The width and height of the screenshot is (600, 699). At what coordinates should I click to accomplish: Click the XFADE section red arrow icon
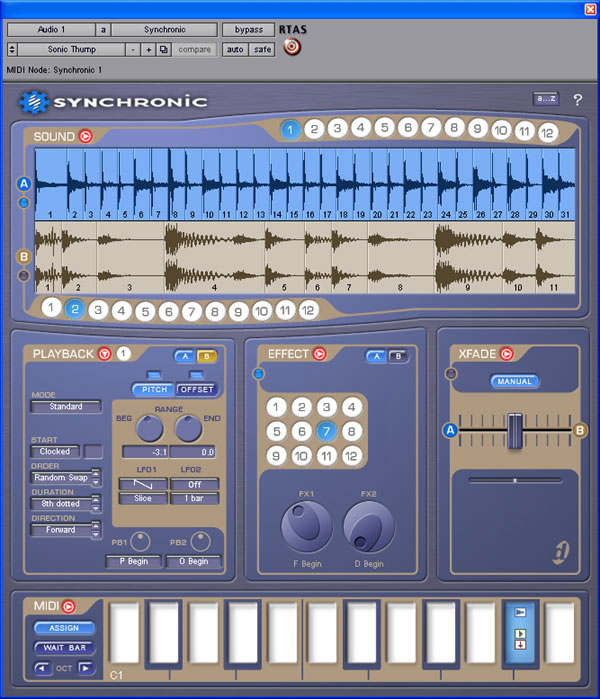pos(507,354)
